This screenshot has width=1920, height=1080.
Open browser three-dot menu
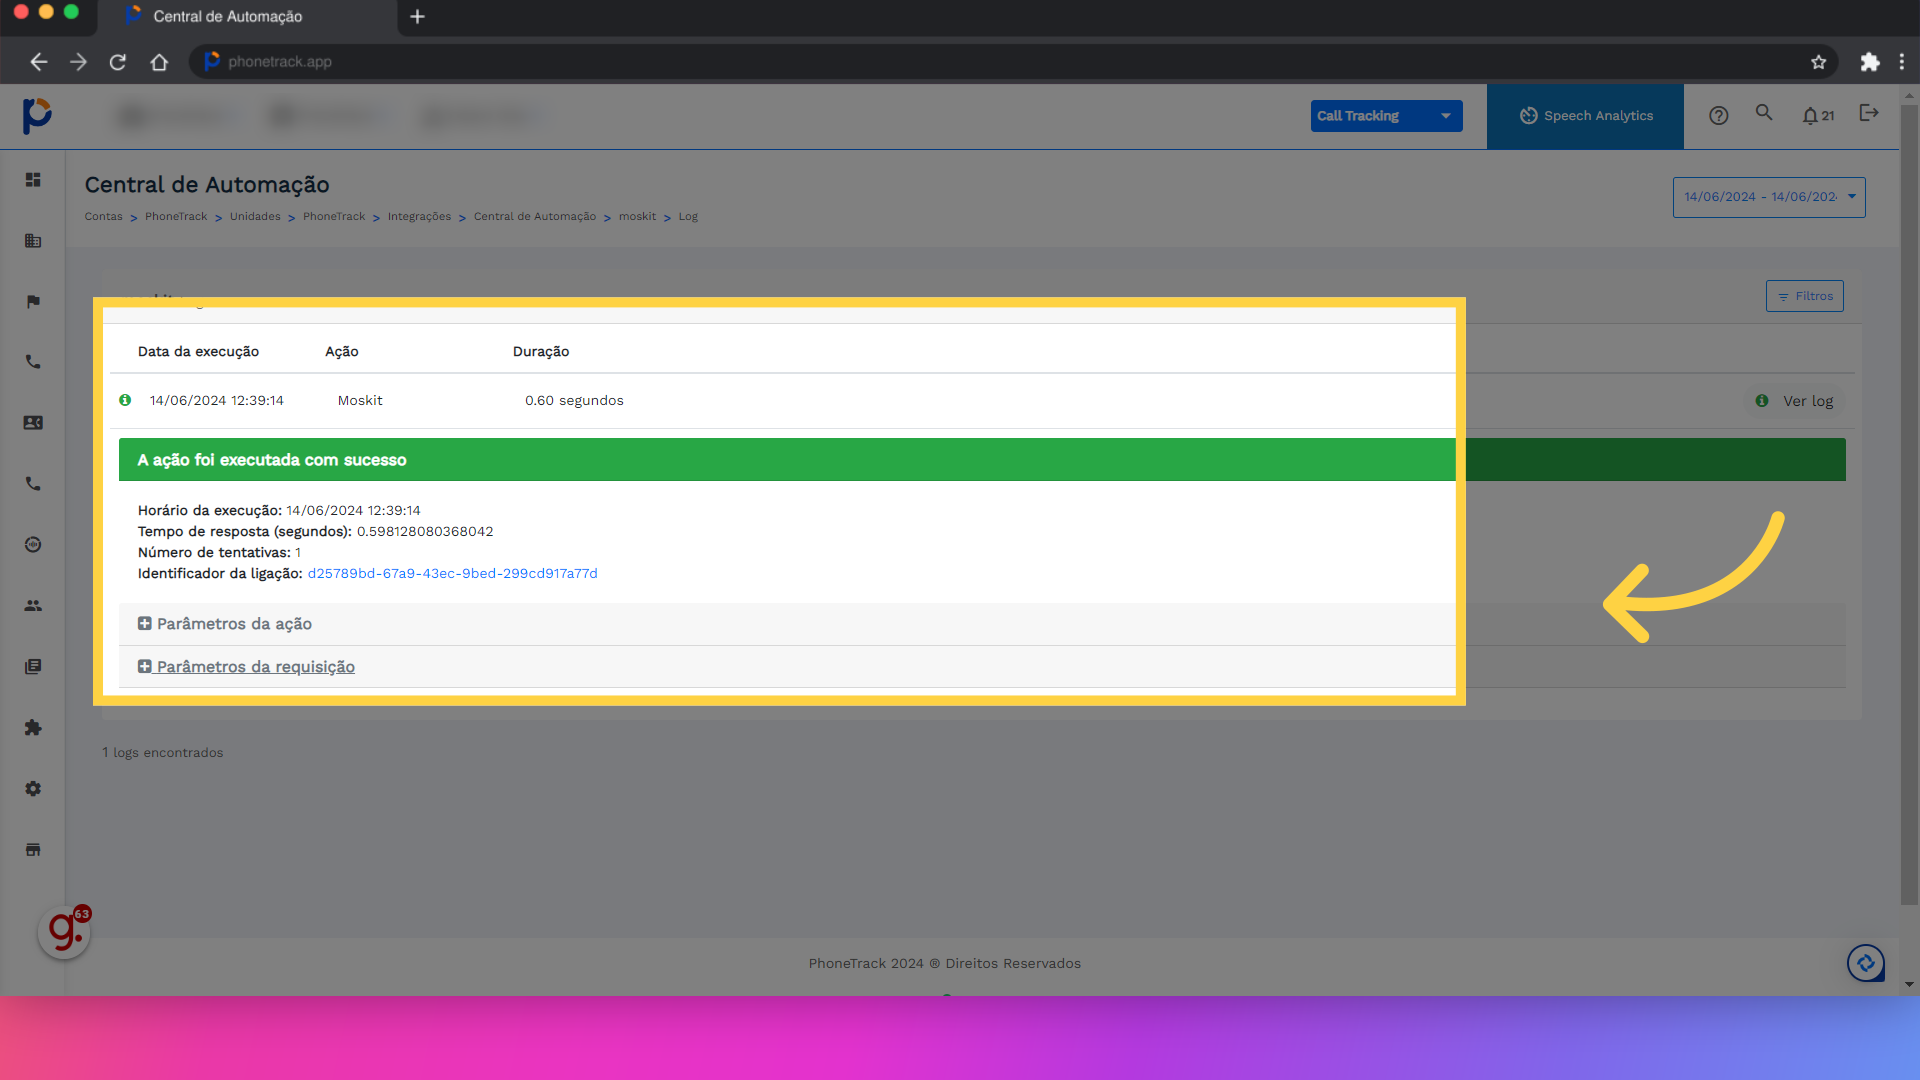coord(1902,62)
